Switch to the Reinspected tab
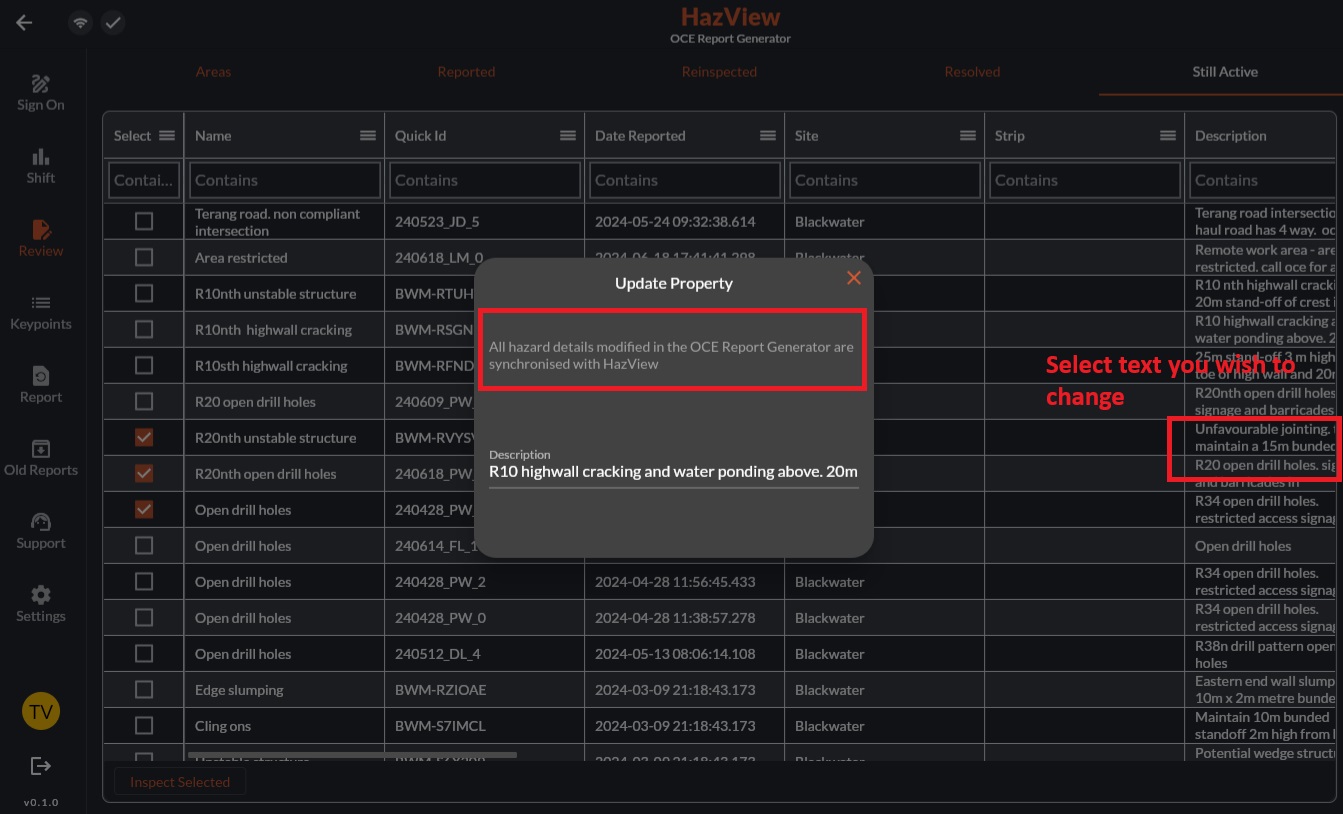The image size is (1343, 814). (719, 72)
